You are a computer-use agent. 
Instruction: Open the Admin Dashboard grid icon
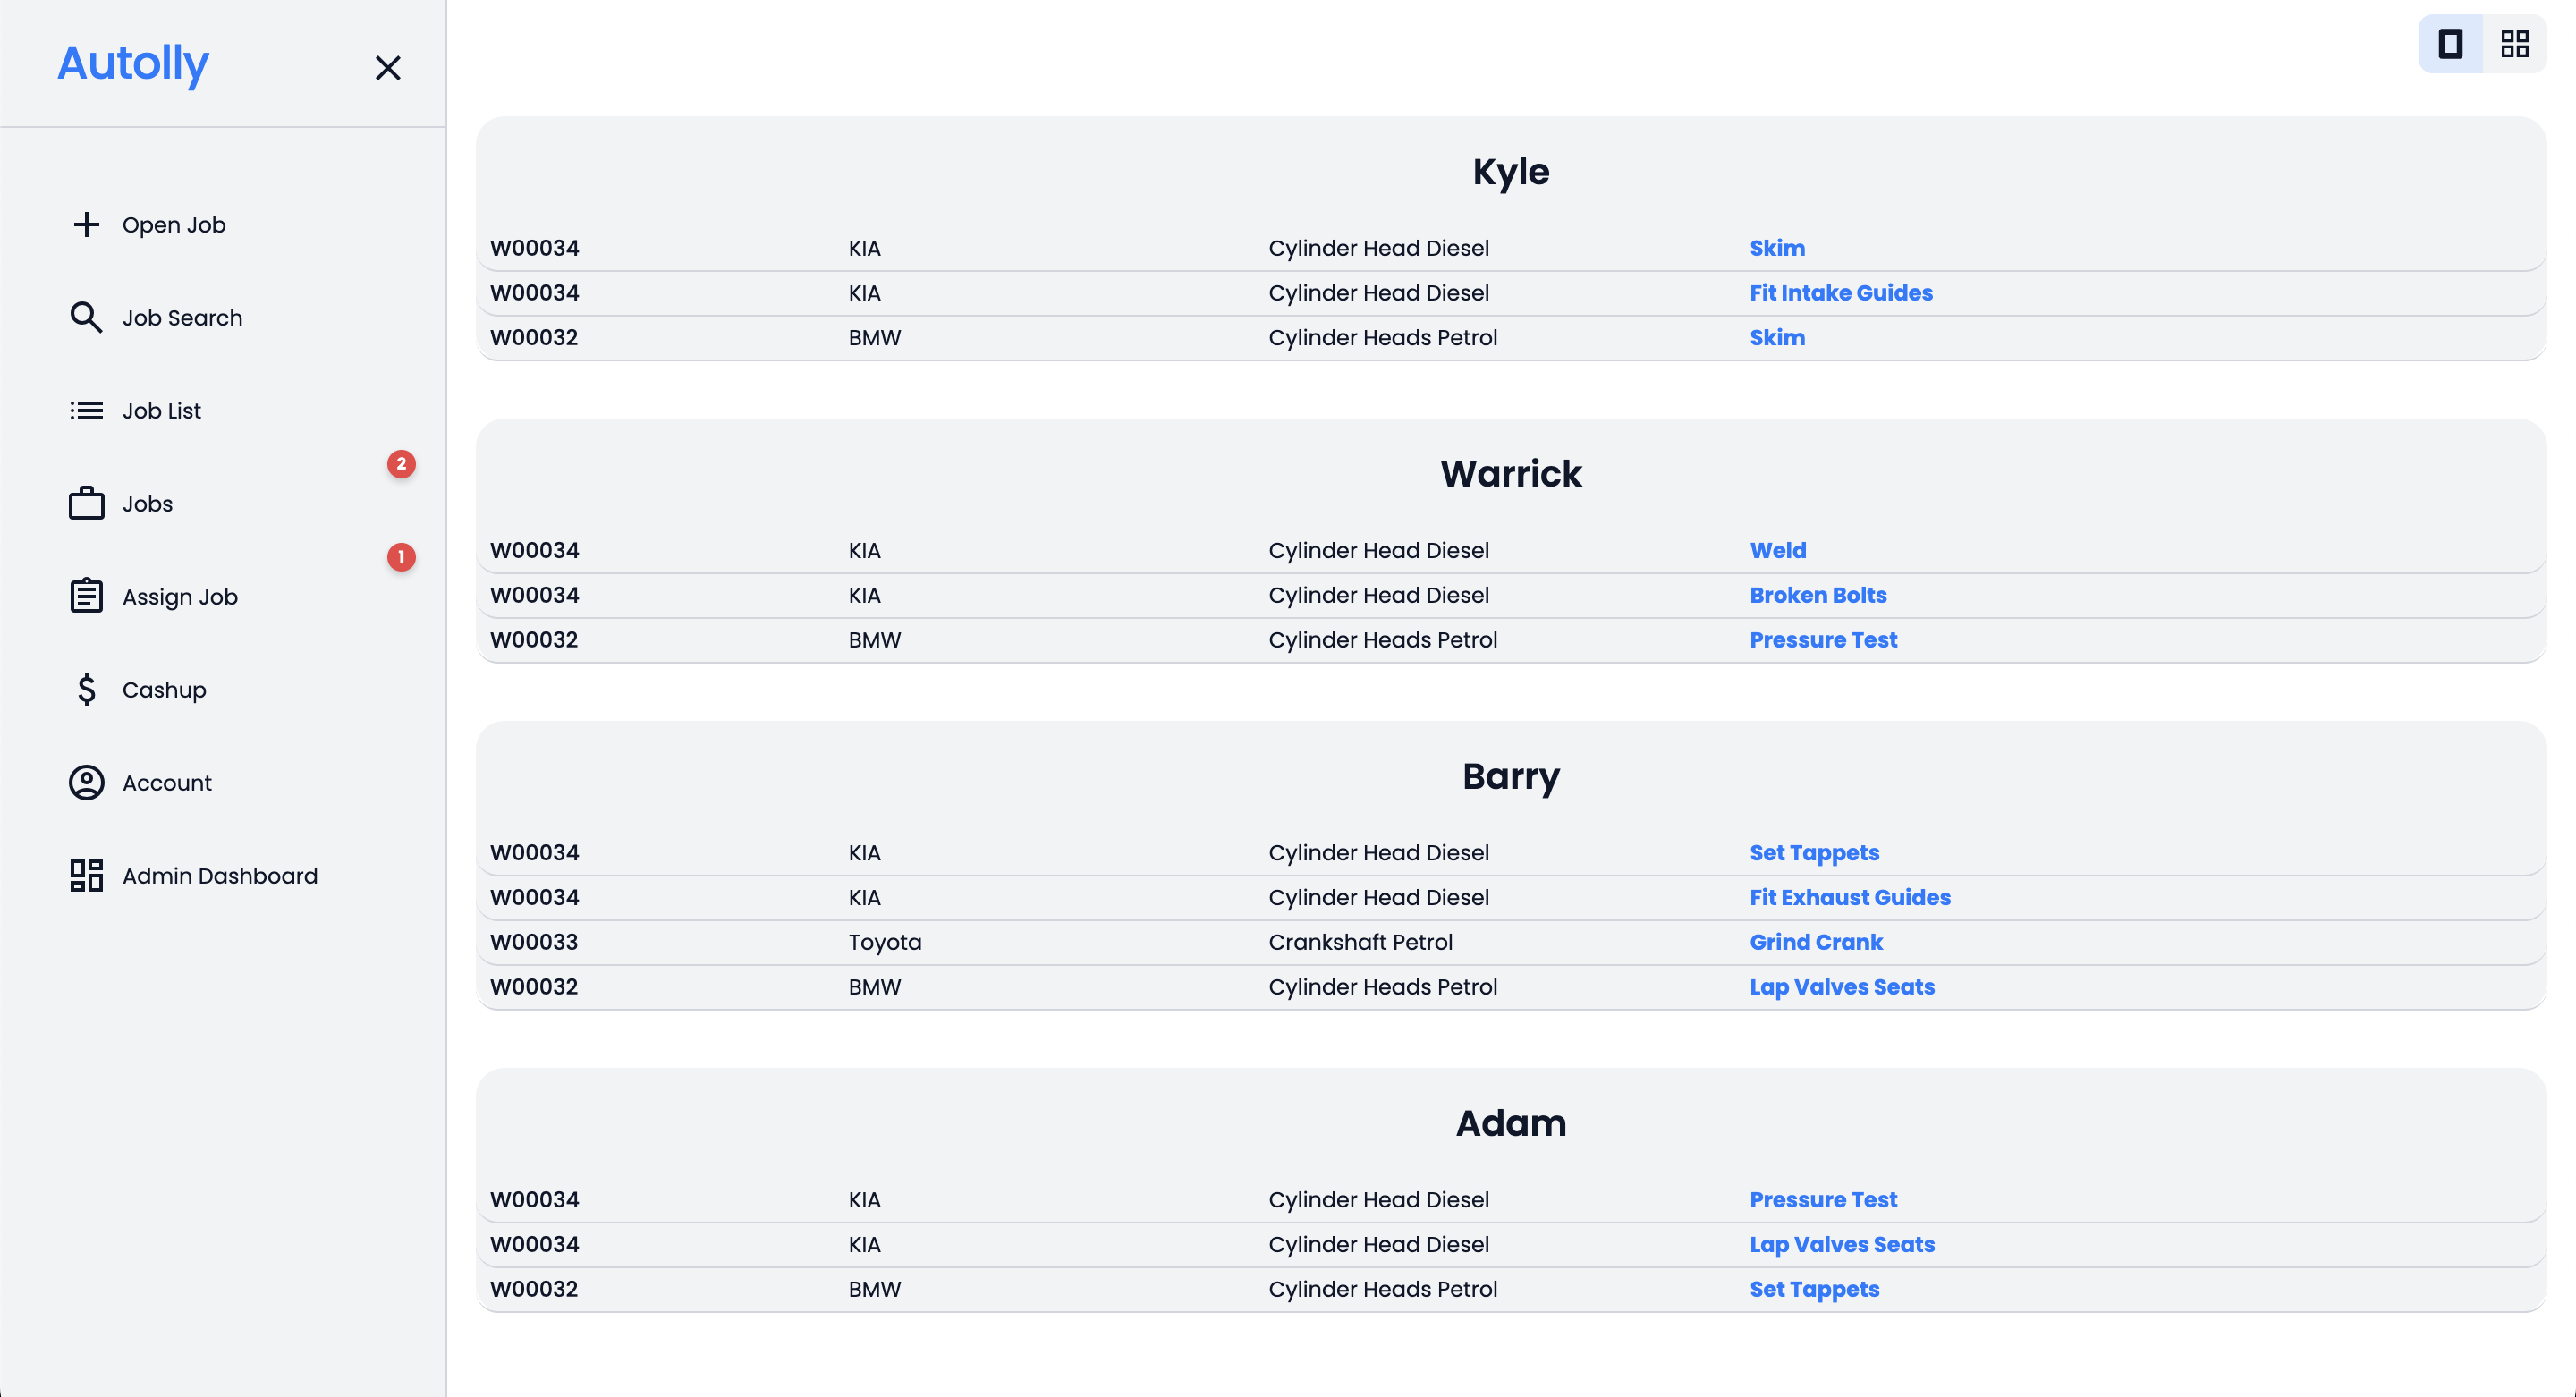87,875
